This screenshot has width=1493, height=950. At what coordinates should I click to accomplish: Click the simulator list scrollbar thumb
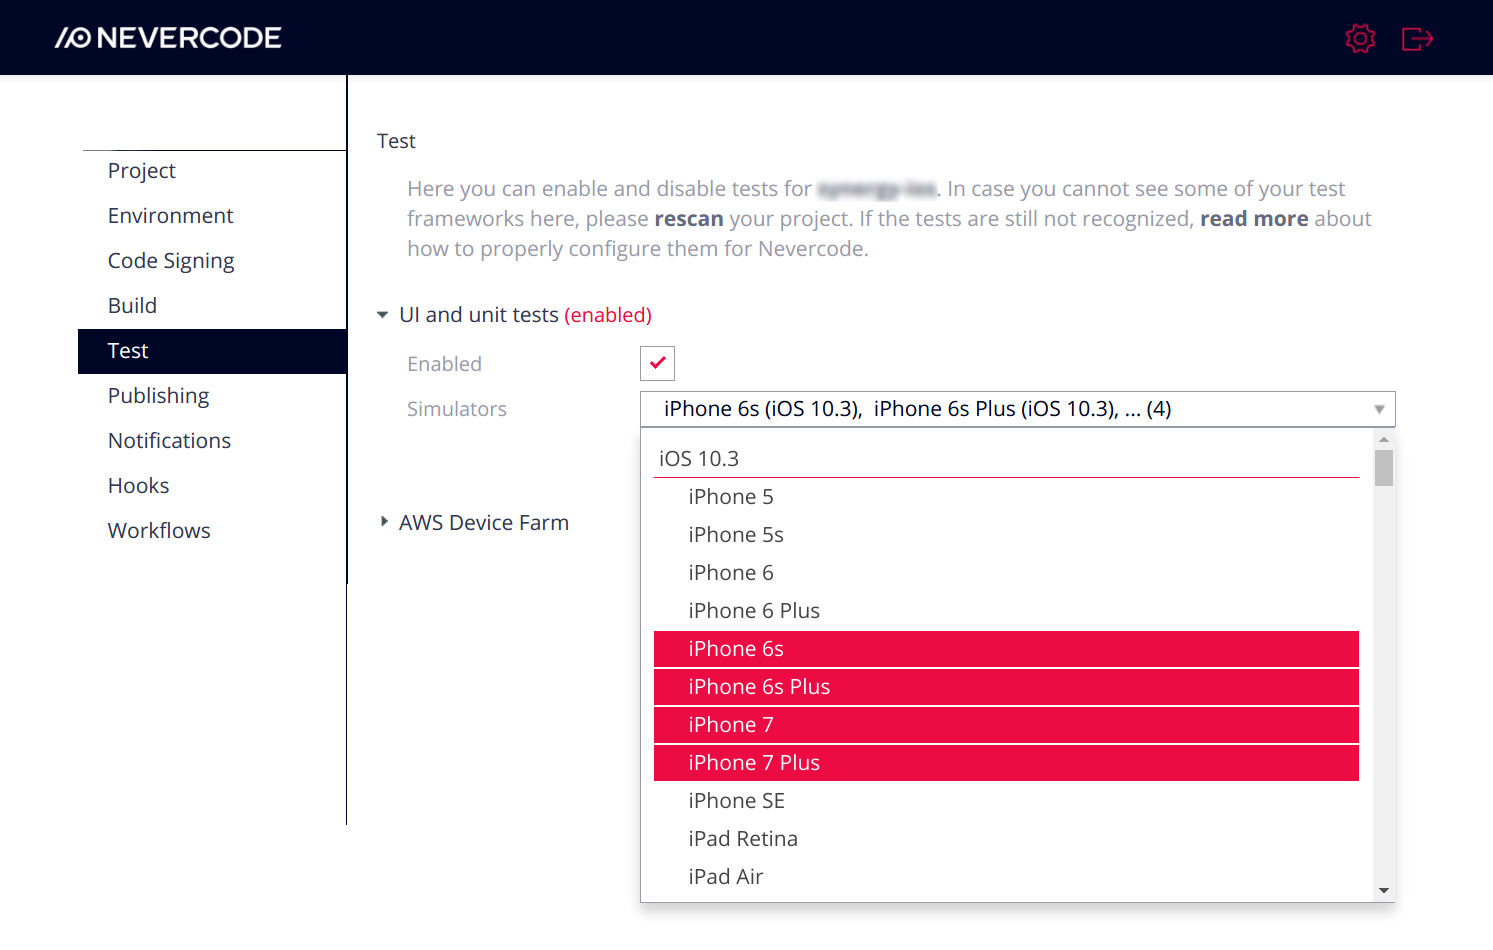coord(1384,468)
